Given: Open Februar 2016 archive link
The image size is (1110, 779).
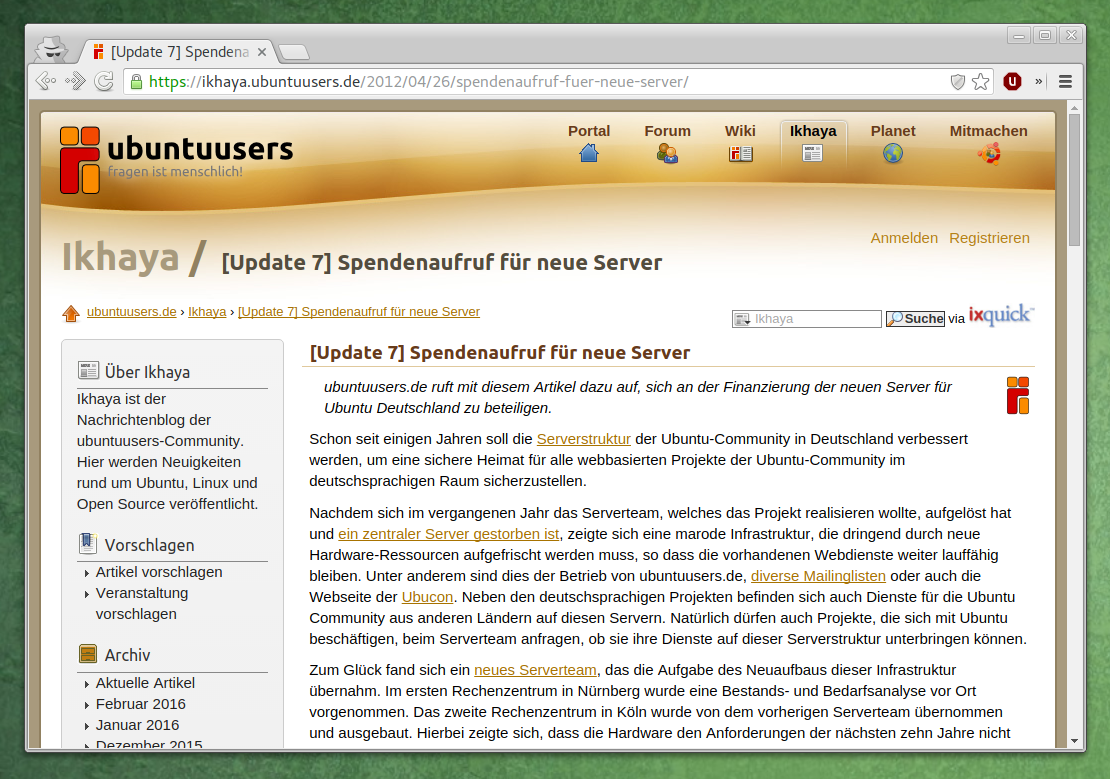Looking at the screenshot, I should pyautogui.click(x=140, y=704).
